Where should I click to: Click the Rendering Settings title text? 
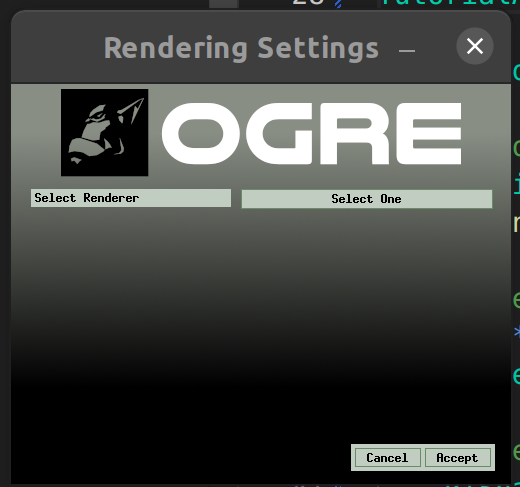(x=241, y=48)
